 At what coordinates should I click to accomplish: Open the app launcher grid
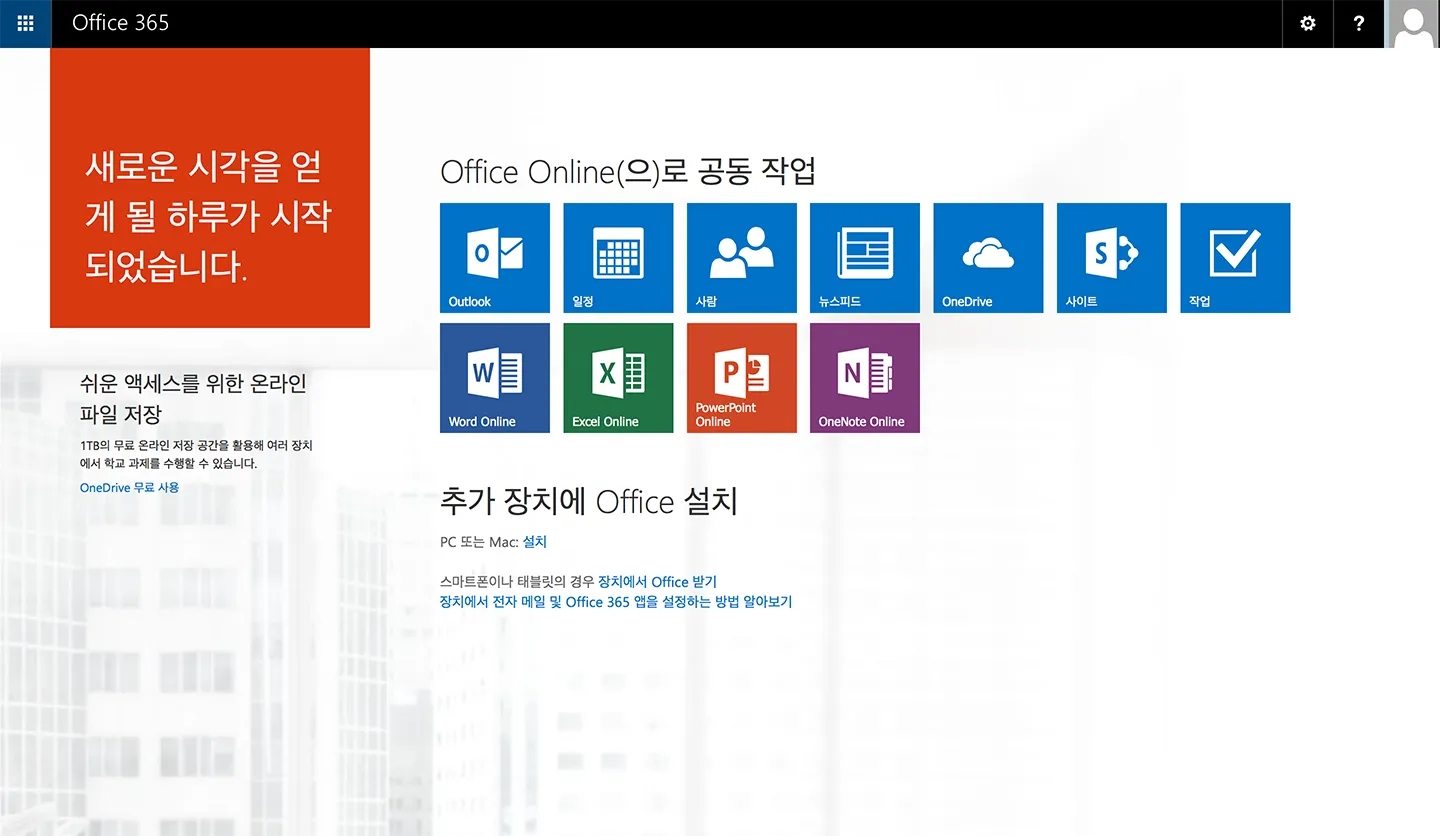pyautogui.click(x=25, y=24)
